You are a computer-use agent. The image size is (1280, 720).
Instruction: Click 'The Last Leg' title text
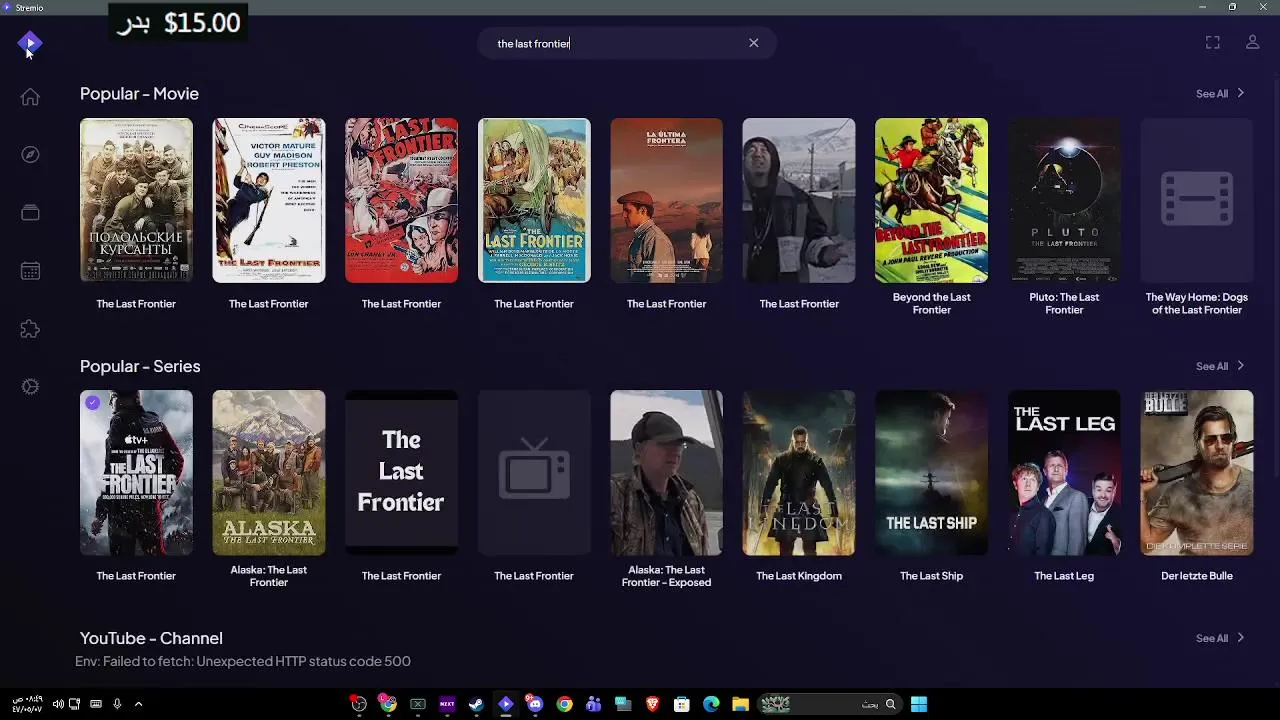tap(1064, 576)
